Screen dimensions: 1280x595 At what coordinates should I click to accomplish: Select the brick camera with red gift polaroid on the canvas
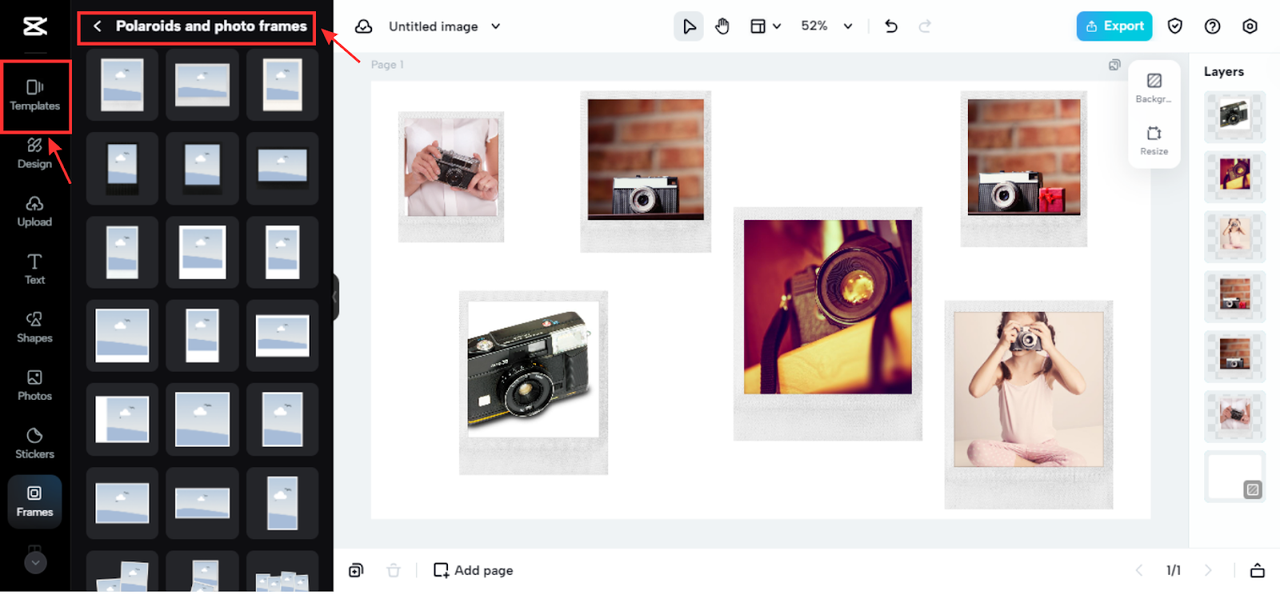[x=1024, y=168]
